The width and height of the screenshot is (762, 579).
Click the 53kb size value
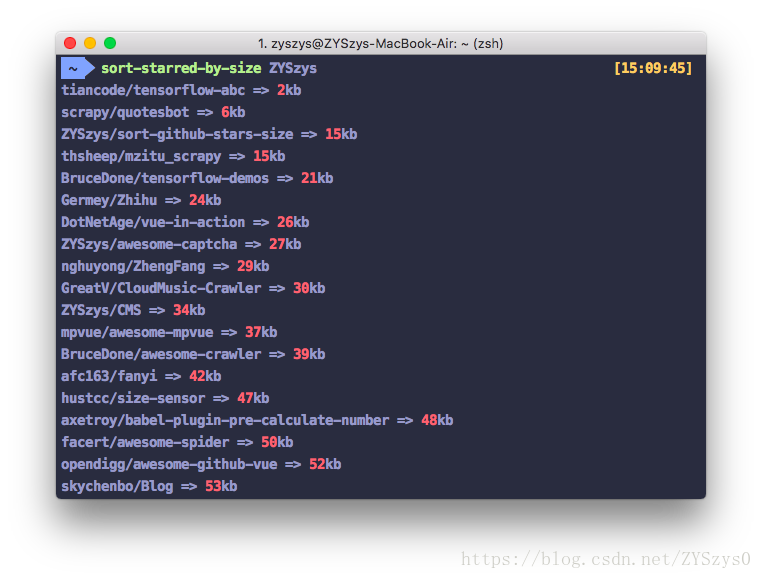point(221,486)
